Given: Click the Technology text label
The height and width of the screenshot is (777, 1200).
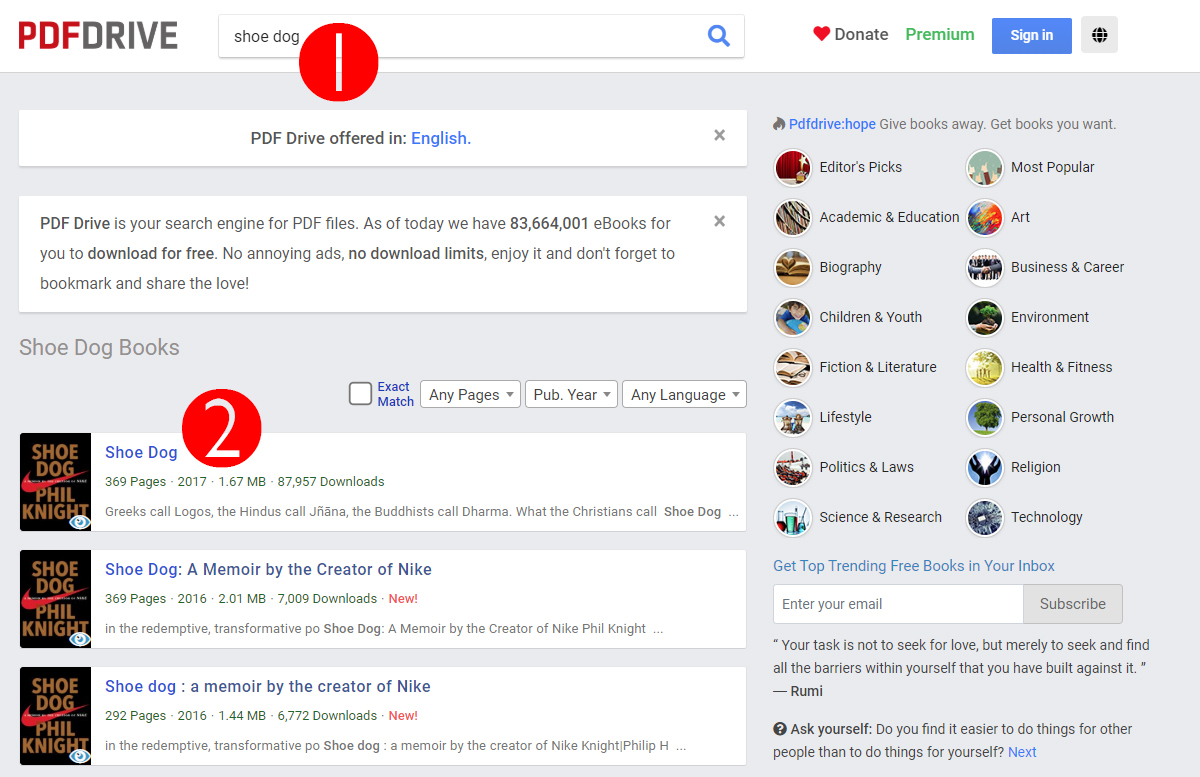Looking at the screenshot, I should tap(1047, 517).
